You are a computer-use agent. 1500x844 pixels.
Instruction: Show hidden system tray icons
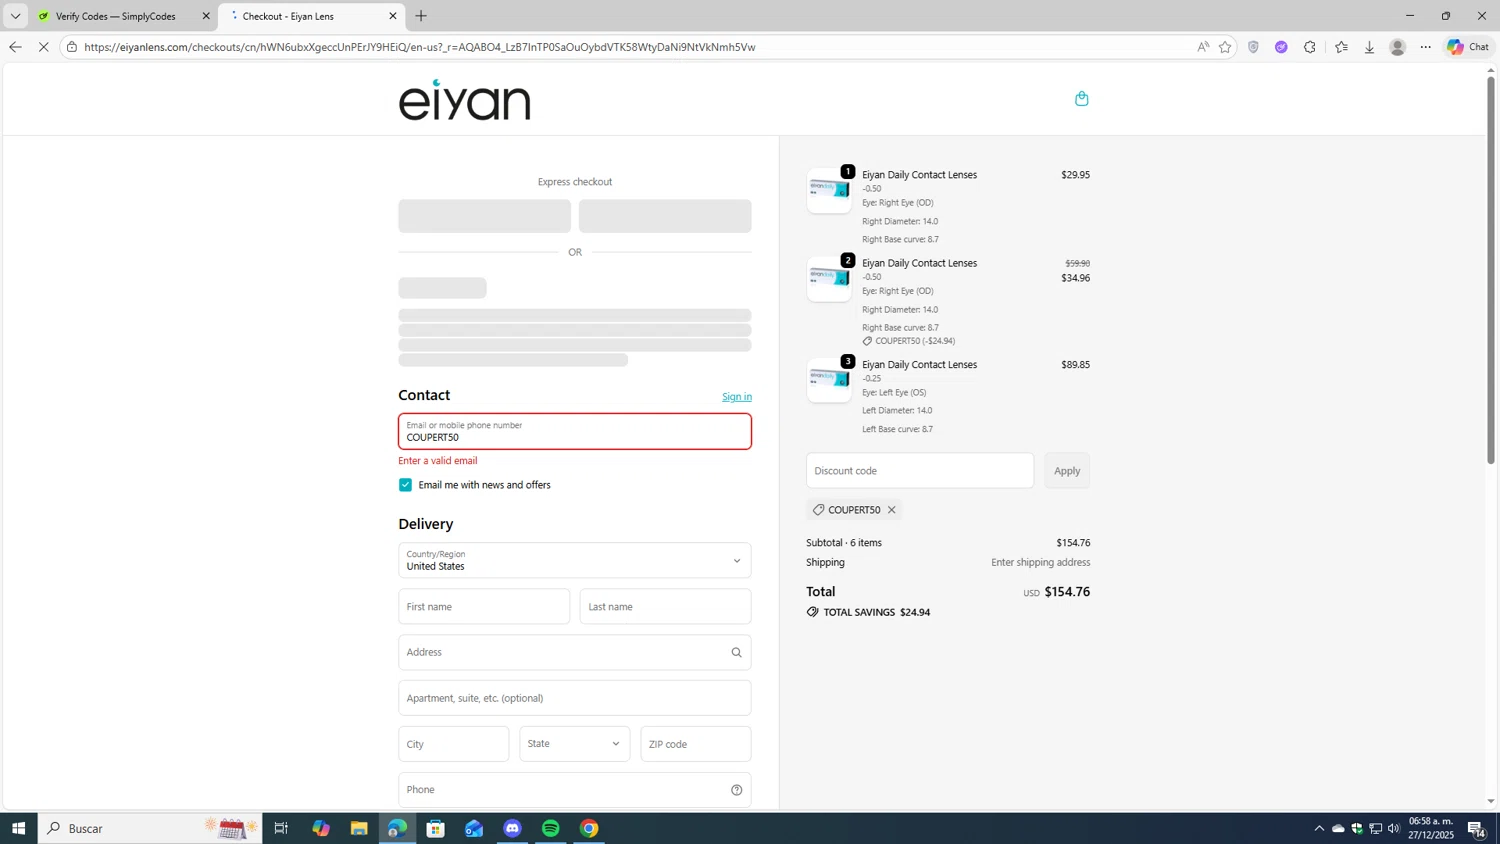click(1319, 828)
